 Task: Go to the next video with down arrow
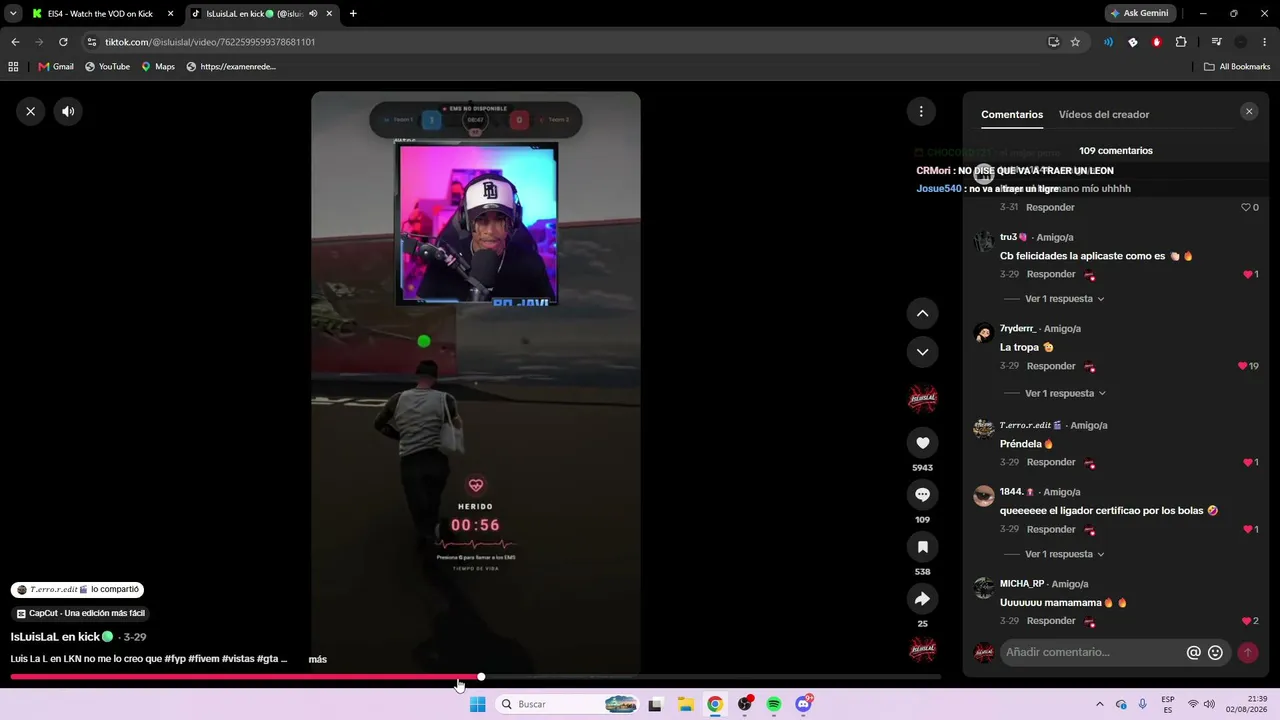coord(922,352)
